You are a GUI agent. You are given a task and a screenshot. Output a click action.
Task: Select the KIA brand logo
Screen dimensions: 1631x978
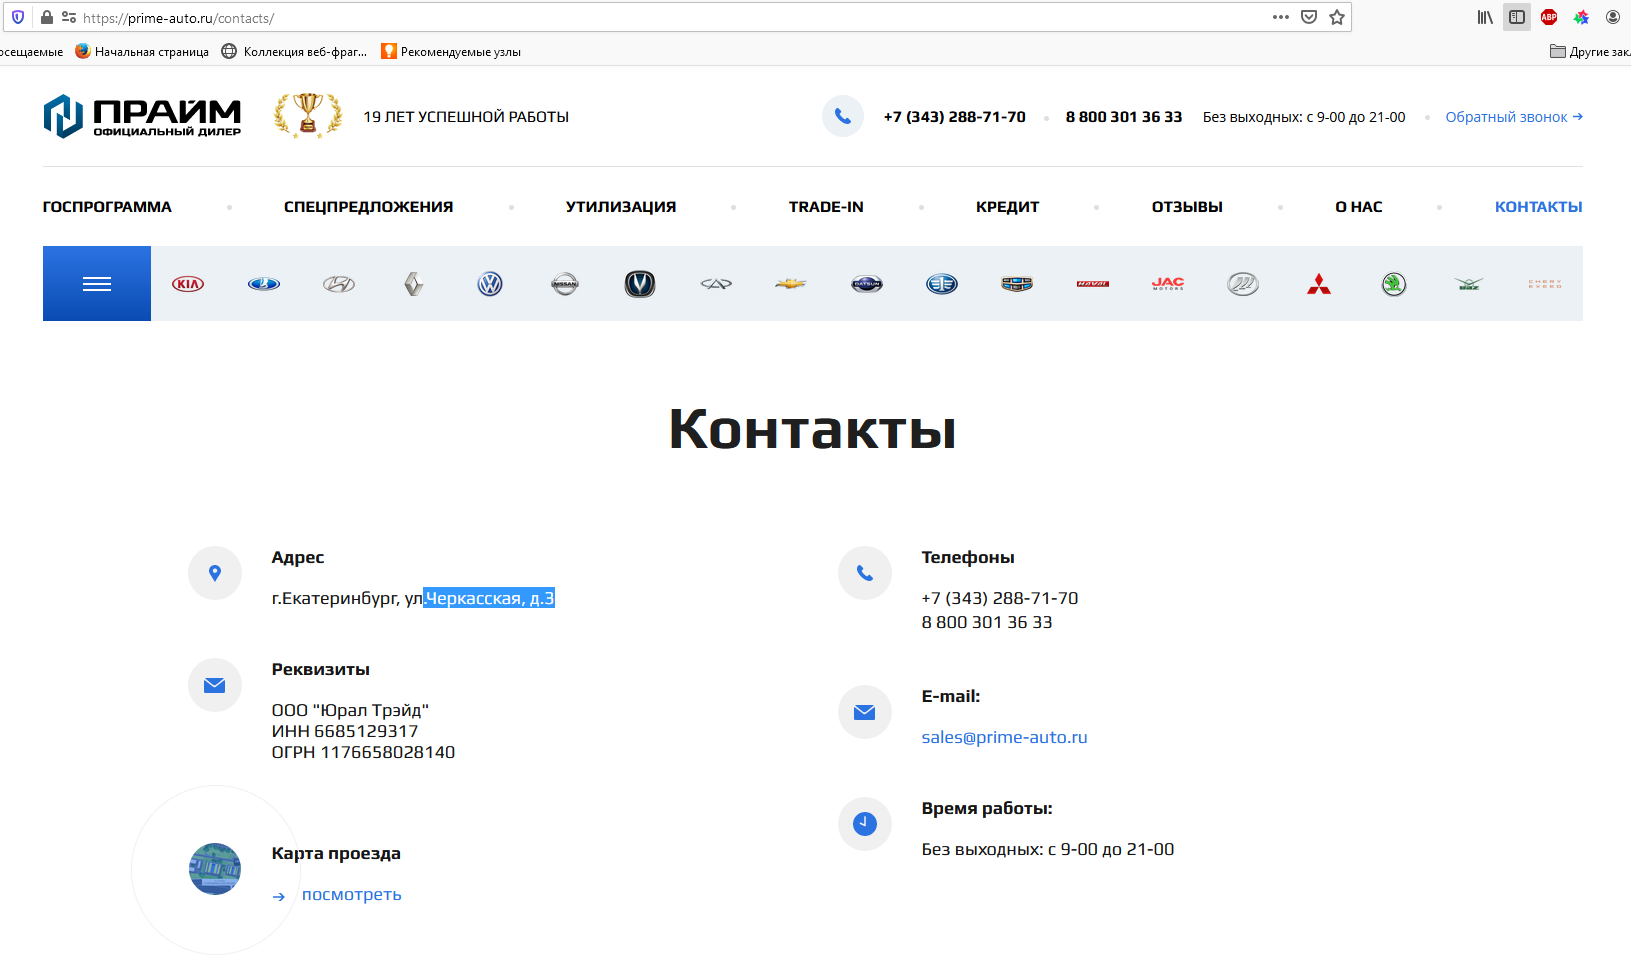click(188, 284)
